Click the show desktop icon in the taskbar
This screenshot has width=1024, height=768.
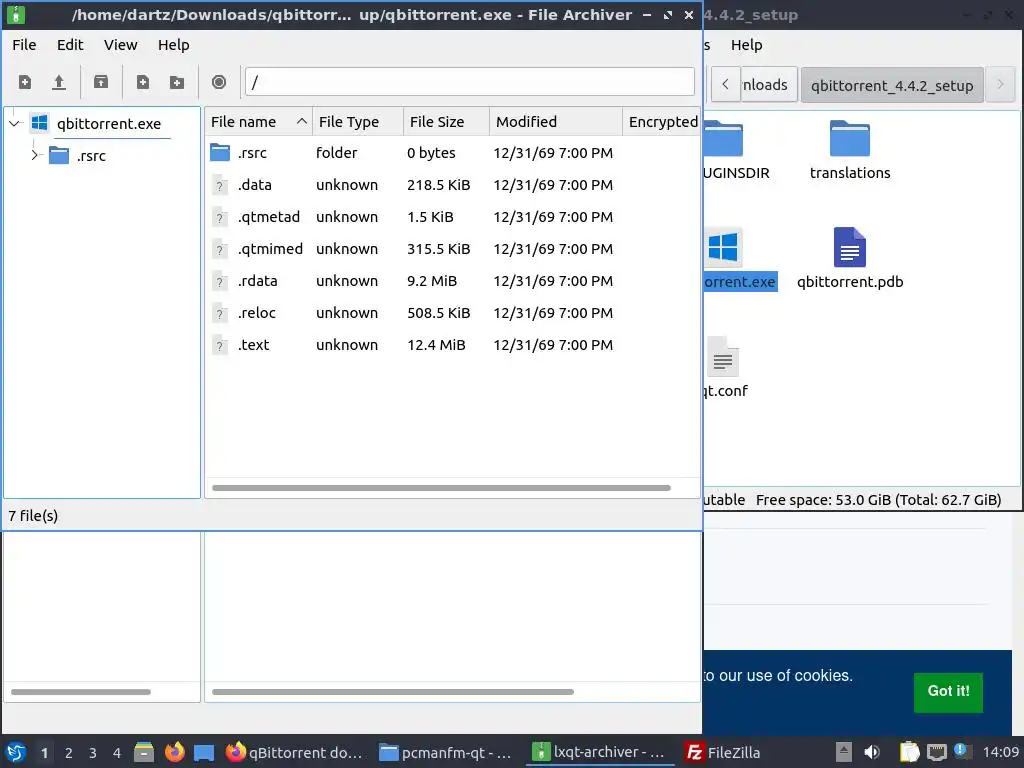(204, 753)
